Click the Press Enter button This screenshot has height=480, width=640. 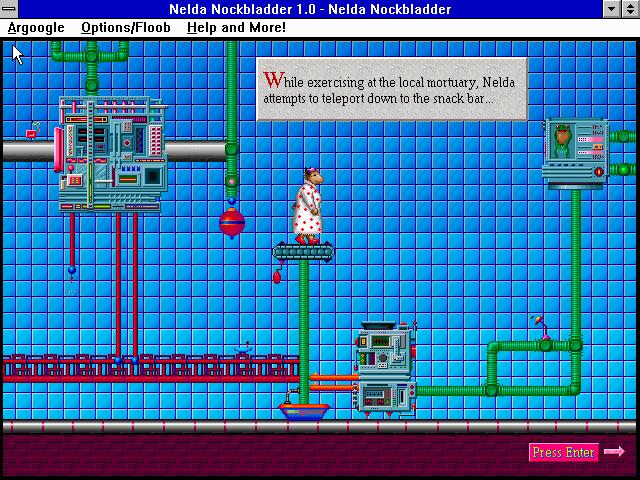click(x=563, y=452)
